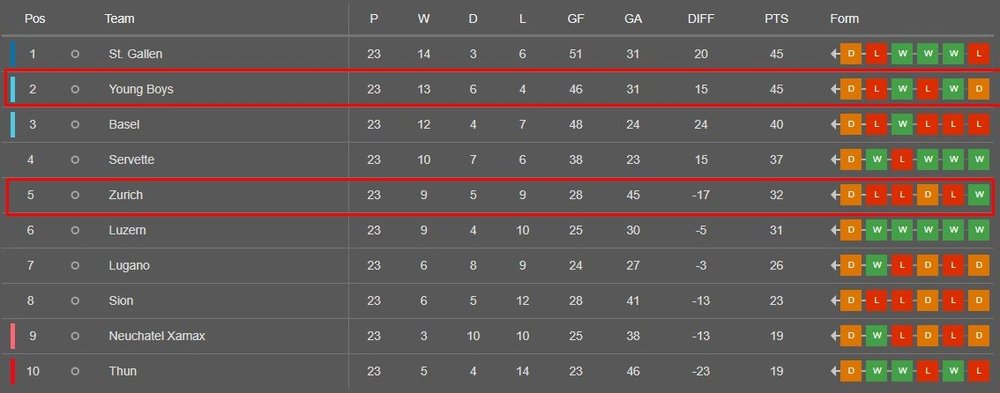Click the circle icon beside Young Boys
The width and height of the screenshot is (1000, 393).
(x=75, y=89)
